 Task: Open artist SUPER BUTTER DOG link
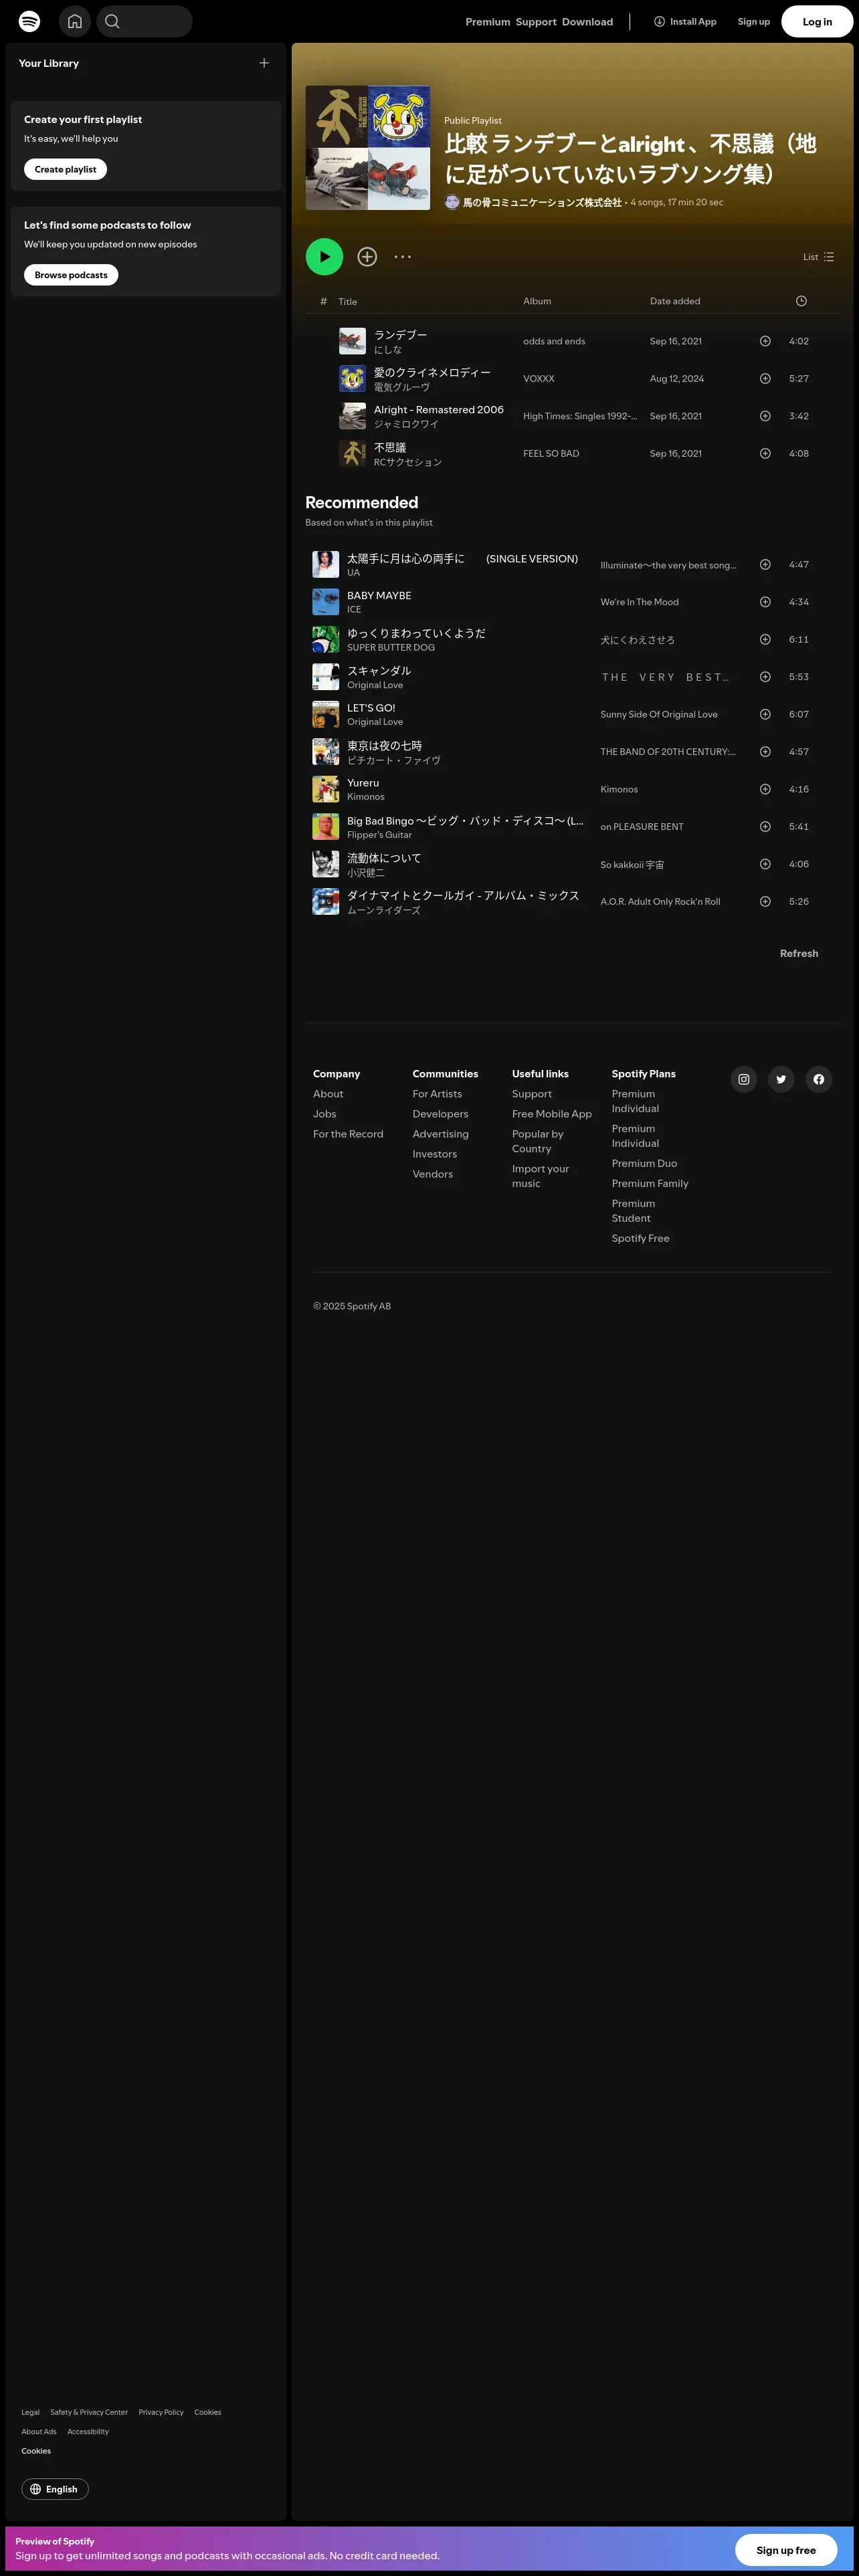pyautogui.click(x=391, y=647)
